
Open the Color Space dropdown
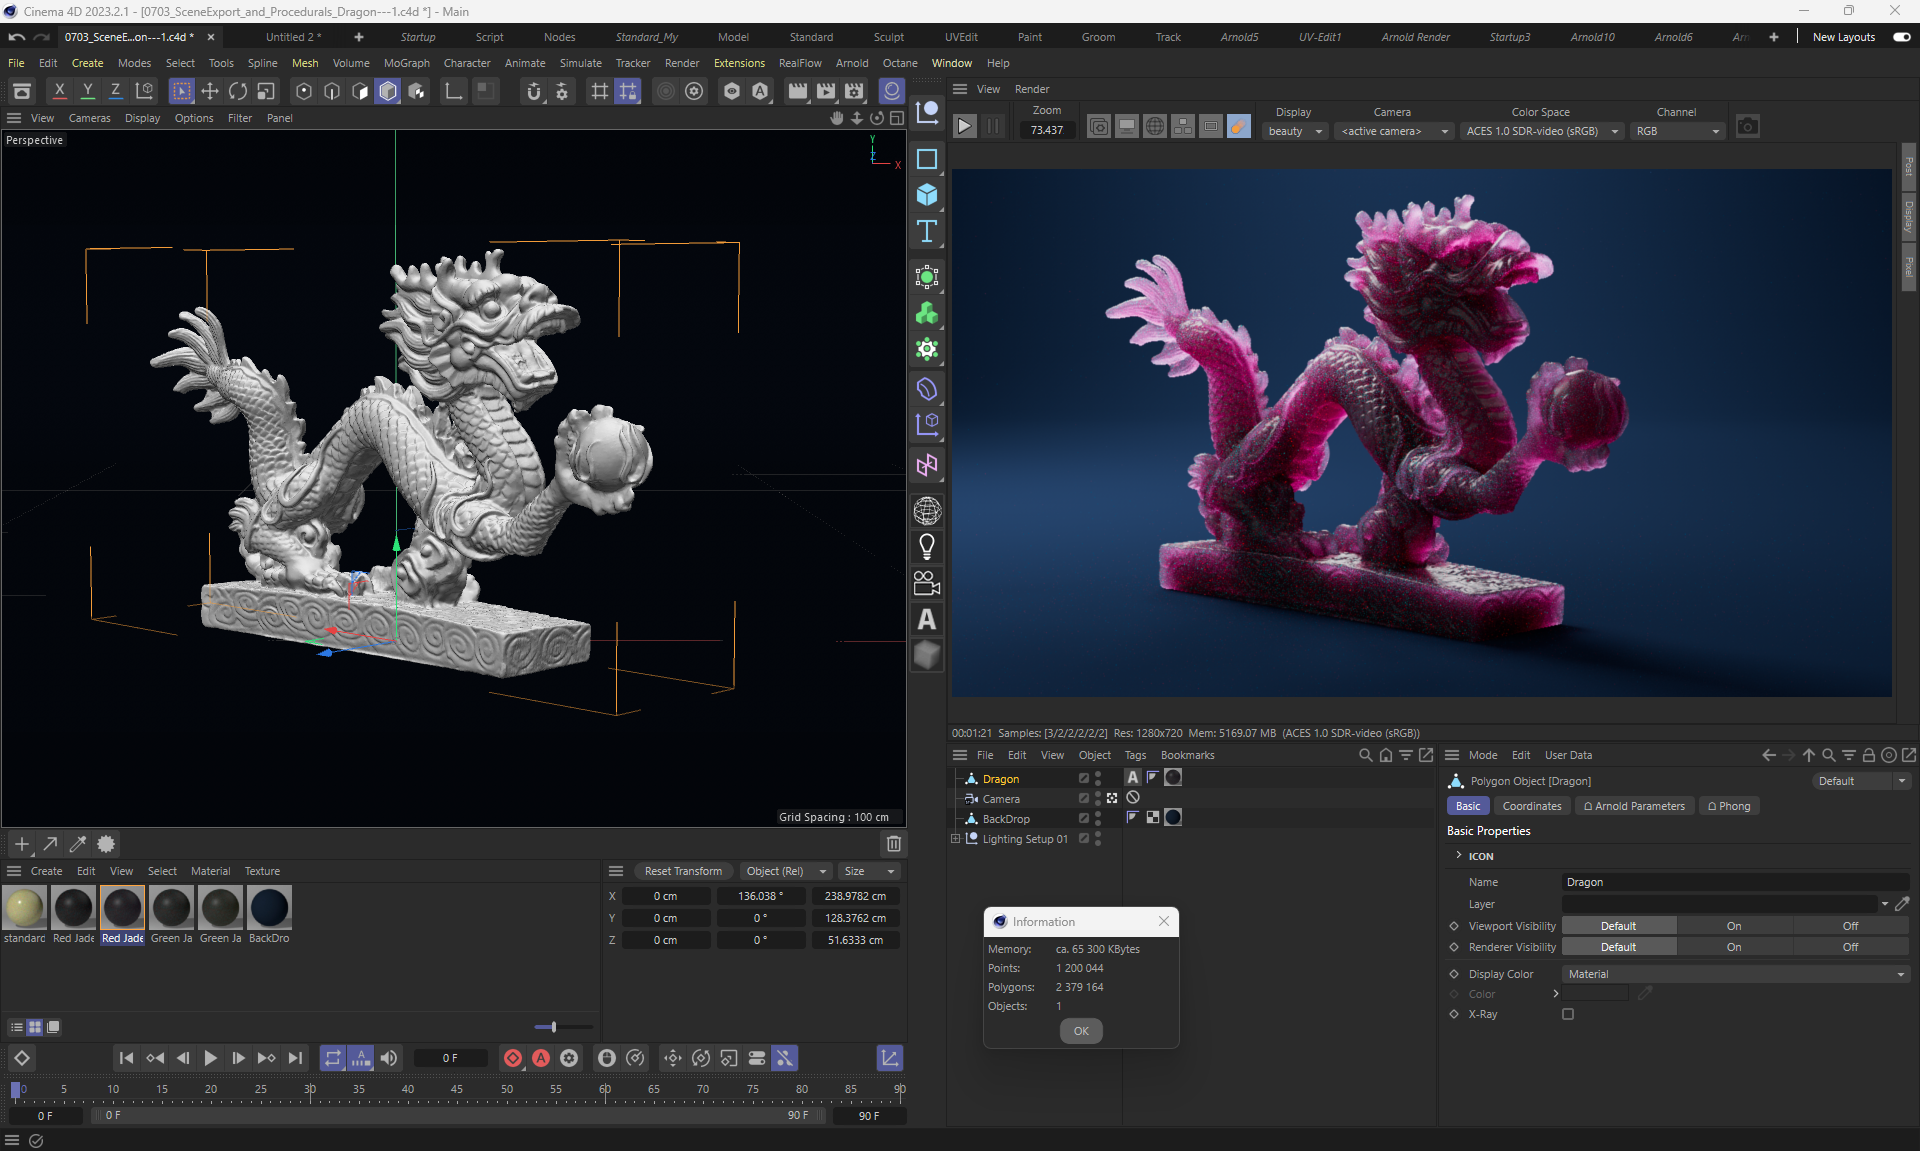pyautogui.click(x=1541, y=131)
